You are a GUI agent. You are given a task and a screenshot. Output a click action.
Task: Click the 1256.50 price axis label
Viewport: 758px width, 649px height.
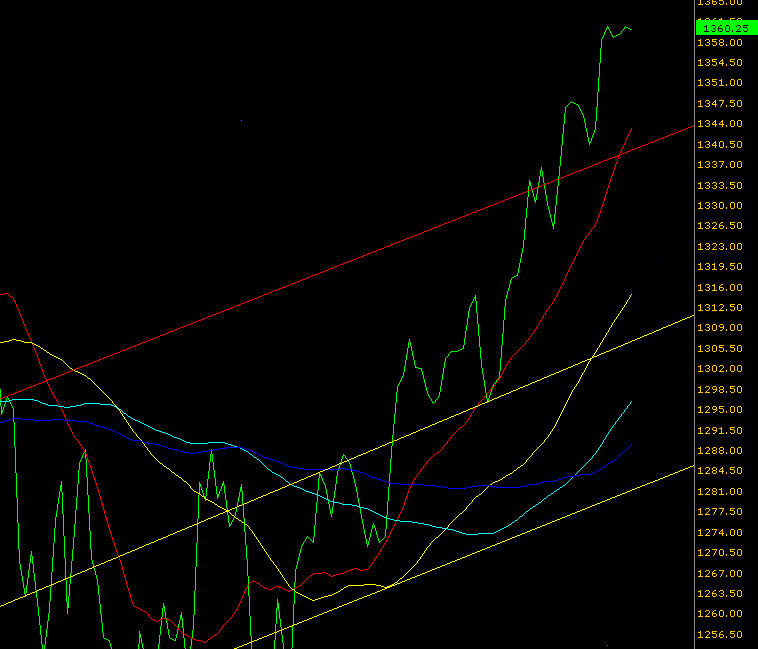[x=720, y=635]
